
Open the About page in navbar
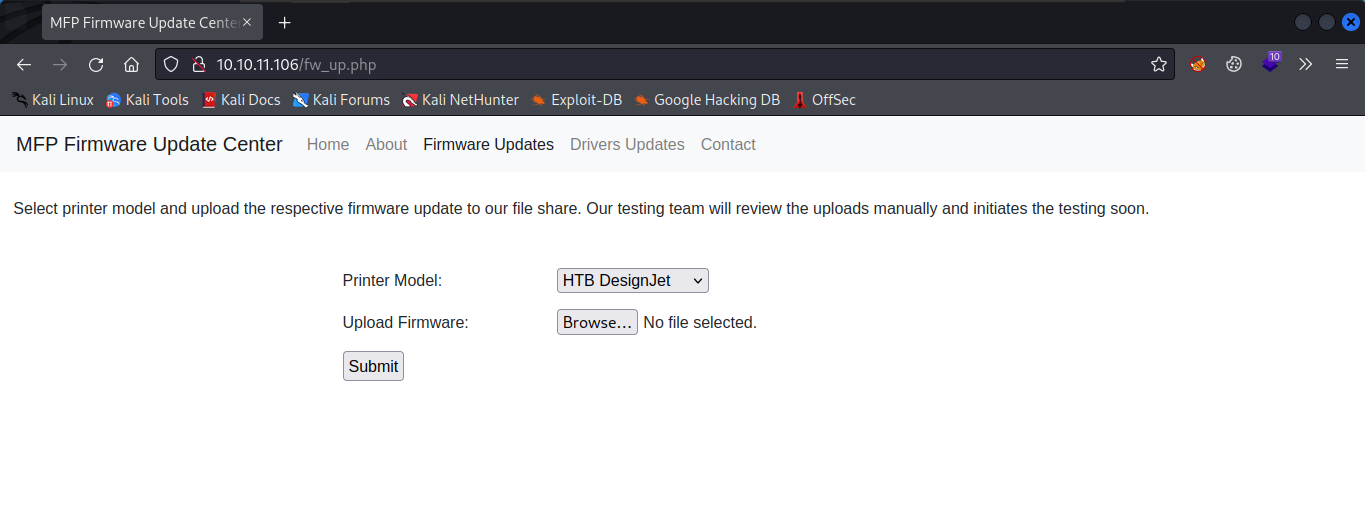386,144
